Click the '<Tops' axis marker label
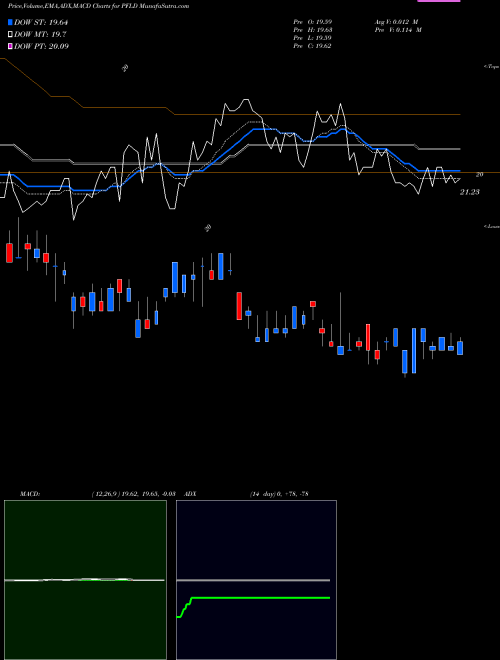500x660 pixels. (x=492, y=67)
